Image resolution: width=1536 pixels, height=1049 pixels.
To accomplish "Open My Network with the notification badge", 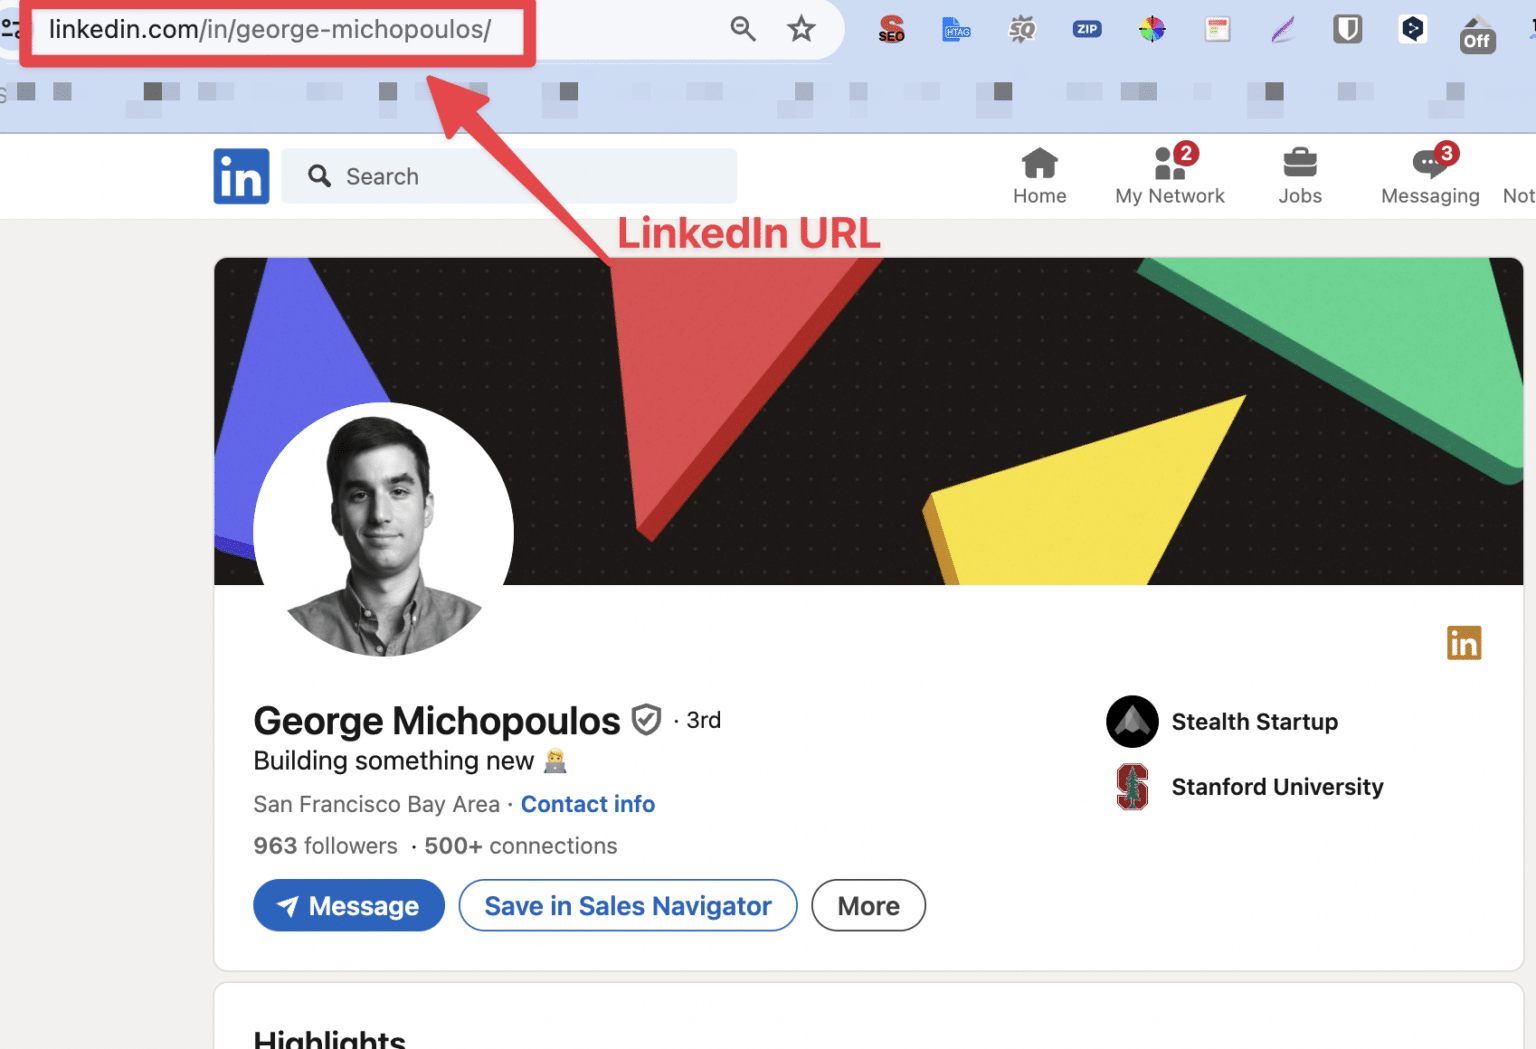I will point(1169,175).
